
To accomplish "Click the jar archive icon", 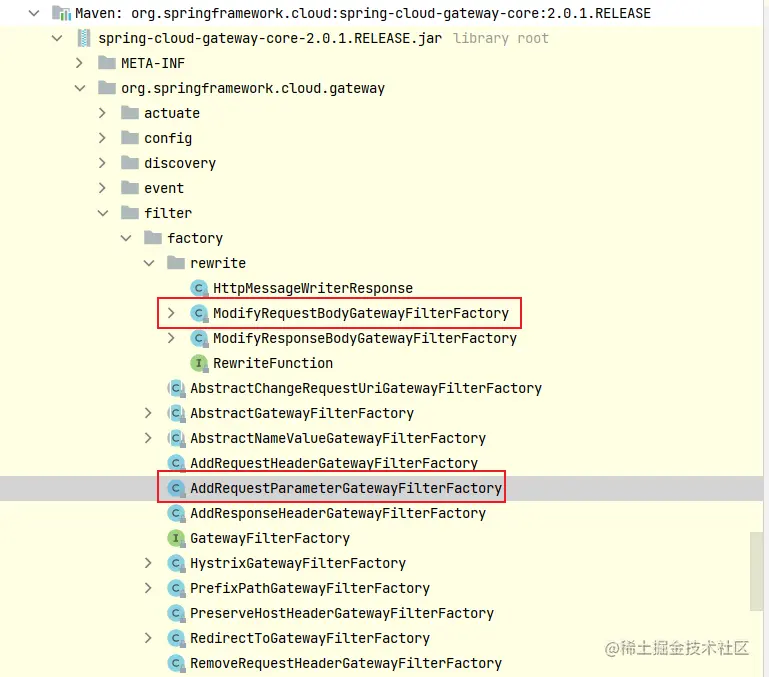I will (x=84, y=38).
